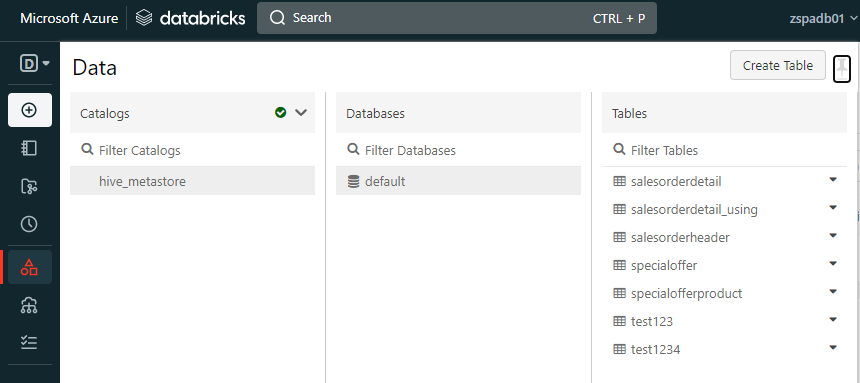Click the table icon beside salesorderdetail

(619, 181)
